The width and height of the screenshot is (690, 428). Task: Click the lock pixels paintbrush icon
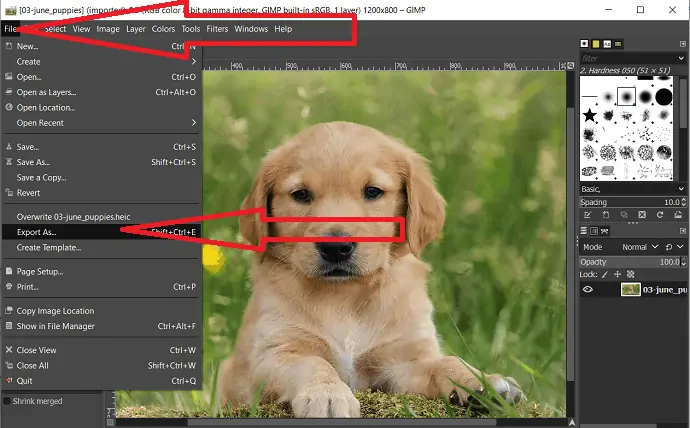click(607, 273)
